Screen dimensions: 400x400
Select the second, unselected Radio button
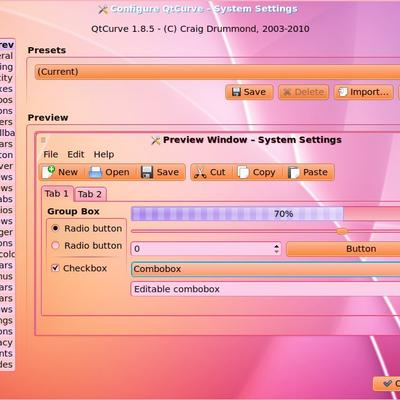55,246
